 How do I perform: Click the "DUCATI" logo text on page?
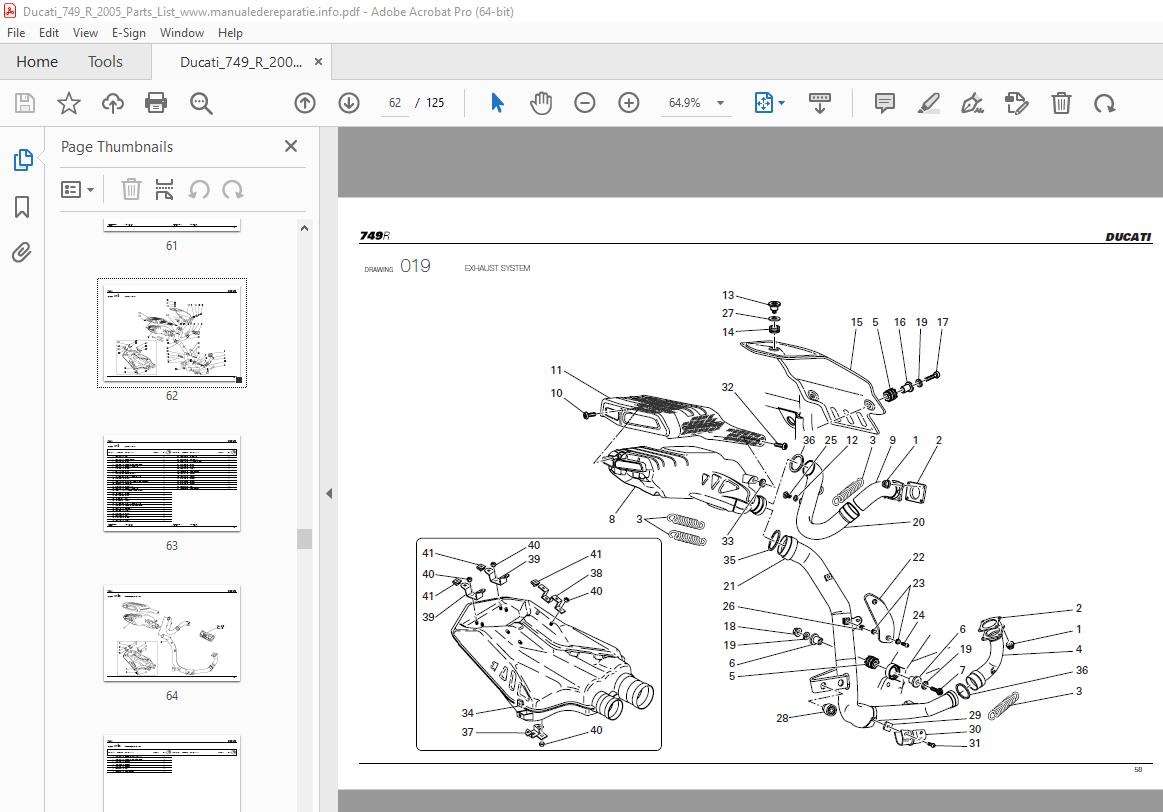tap(1128, 237)
